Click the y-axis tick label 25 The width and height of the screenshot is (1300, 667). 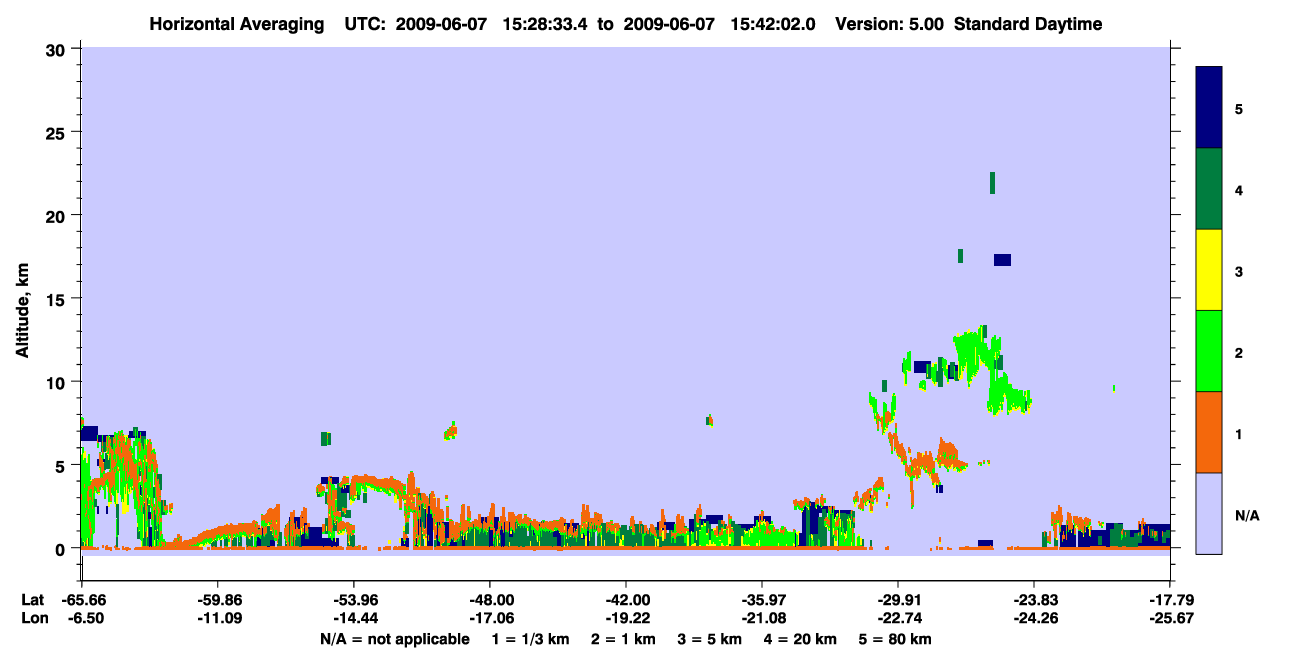click(58, 132)
